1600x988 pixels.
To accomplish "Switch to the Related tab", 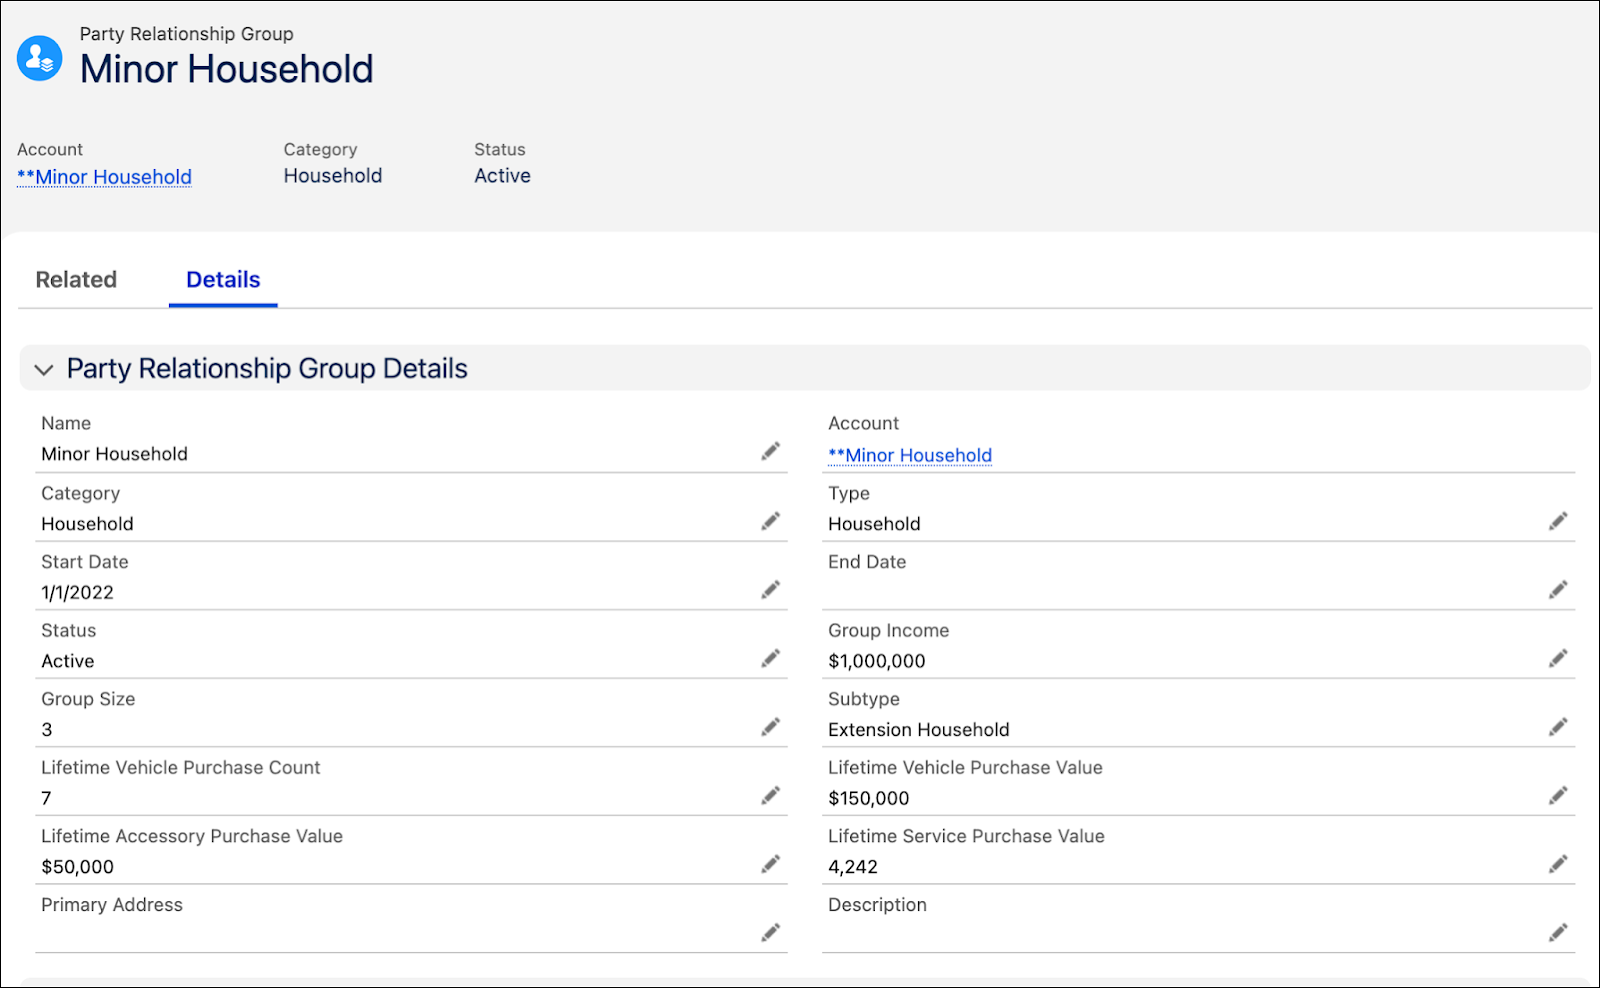I will click(x=75, y=279).
